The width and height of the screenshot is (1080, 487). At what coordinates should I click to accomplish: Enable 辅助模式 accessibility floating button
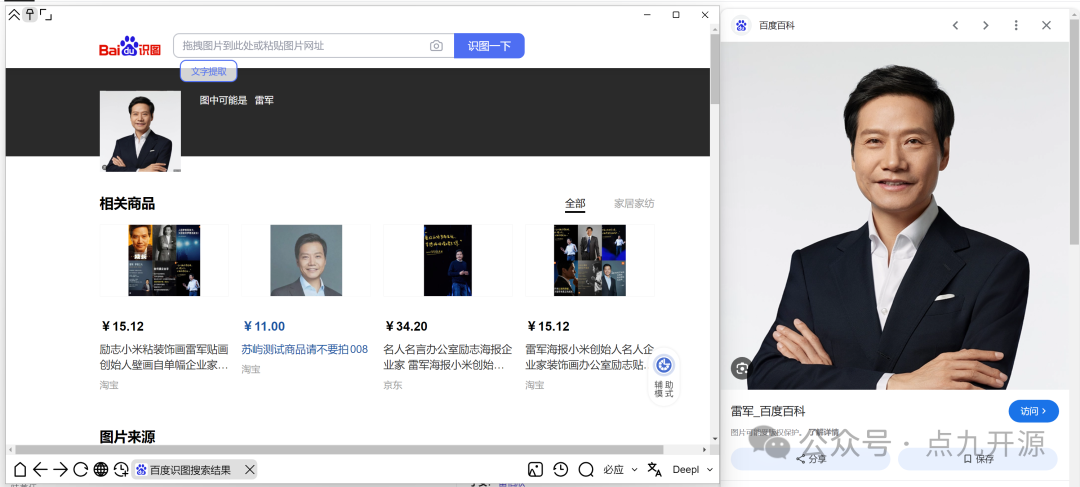click(664, 377)
